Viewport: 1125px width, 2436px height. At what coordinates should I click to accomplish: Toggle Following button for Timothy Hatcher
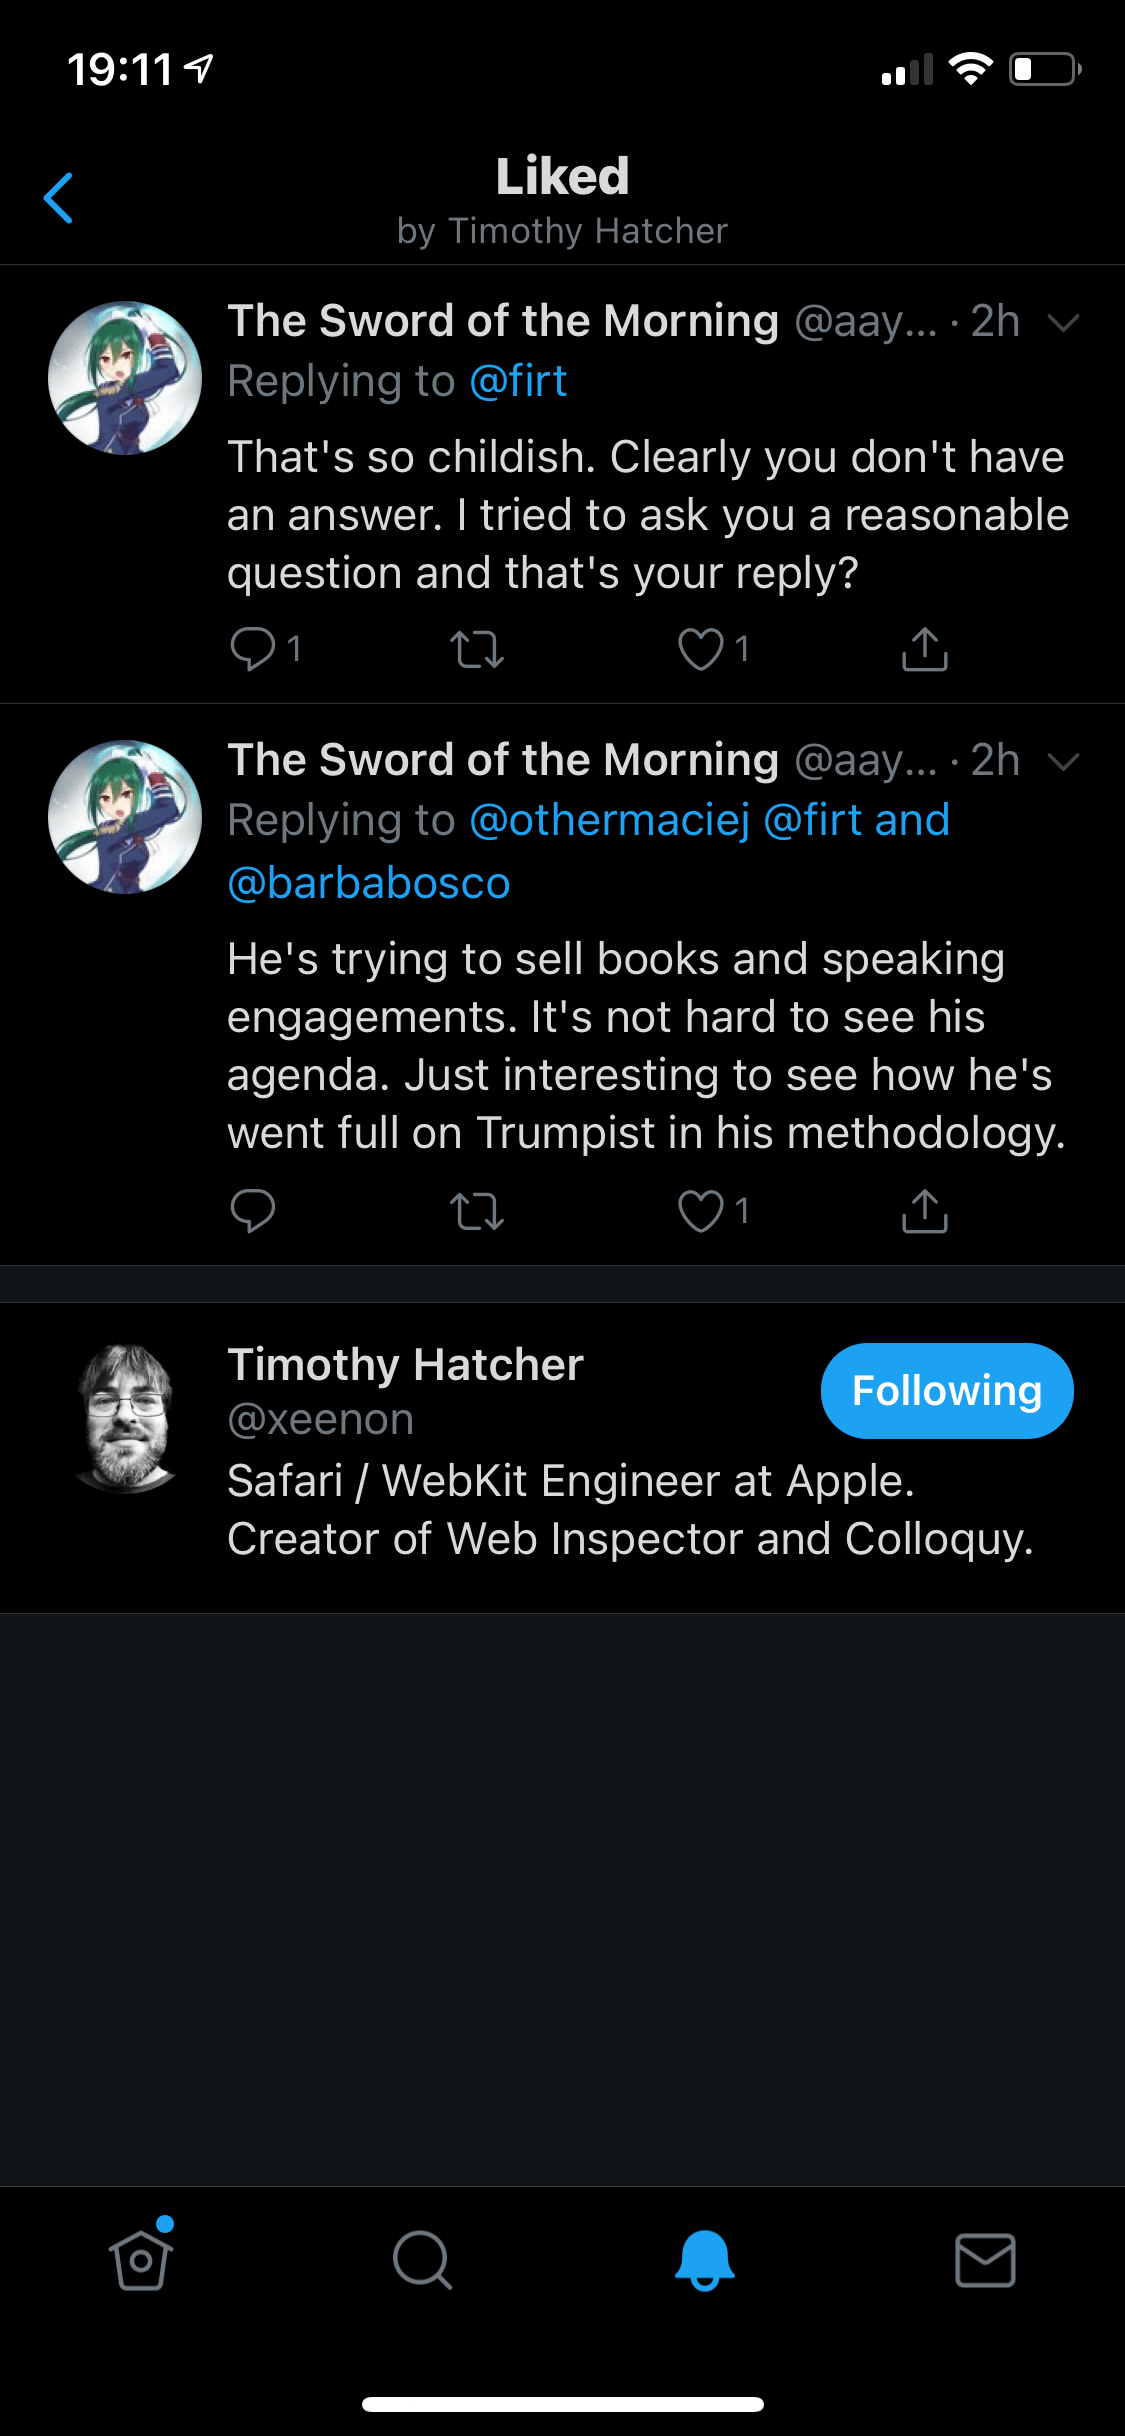[946, 1390]
